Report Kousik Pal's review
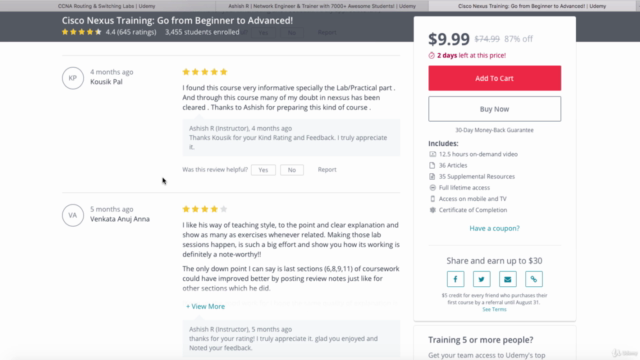 327,169
